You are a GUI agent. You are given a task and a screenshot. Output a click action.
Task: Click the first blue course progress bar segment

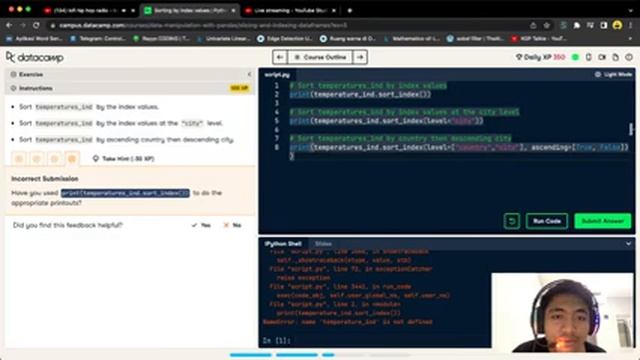[x=251, y=355]
